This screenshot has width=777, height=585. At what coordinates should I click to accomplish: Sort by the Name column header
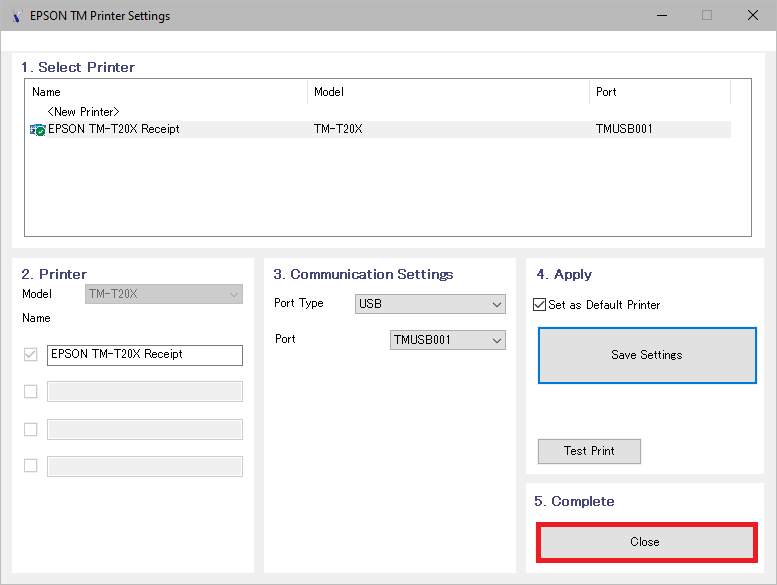(167, 92)
